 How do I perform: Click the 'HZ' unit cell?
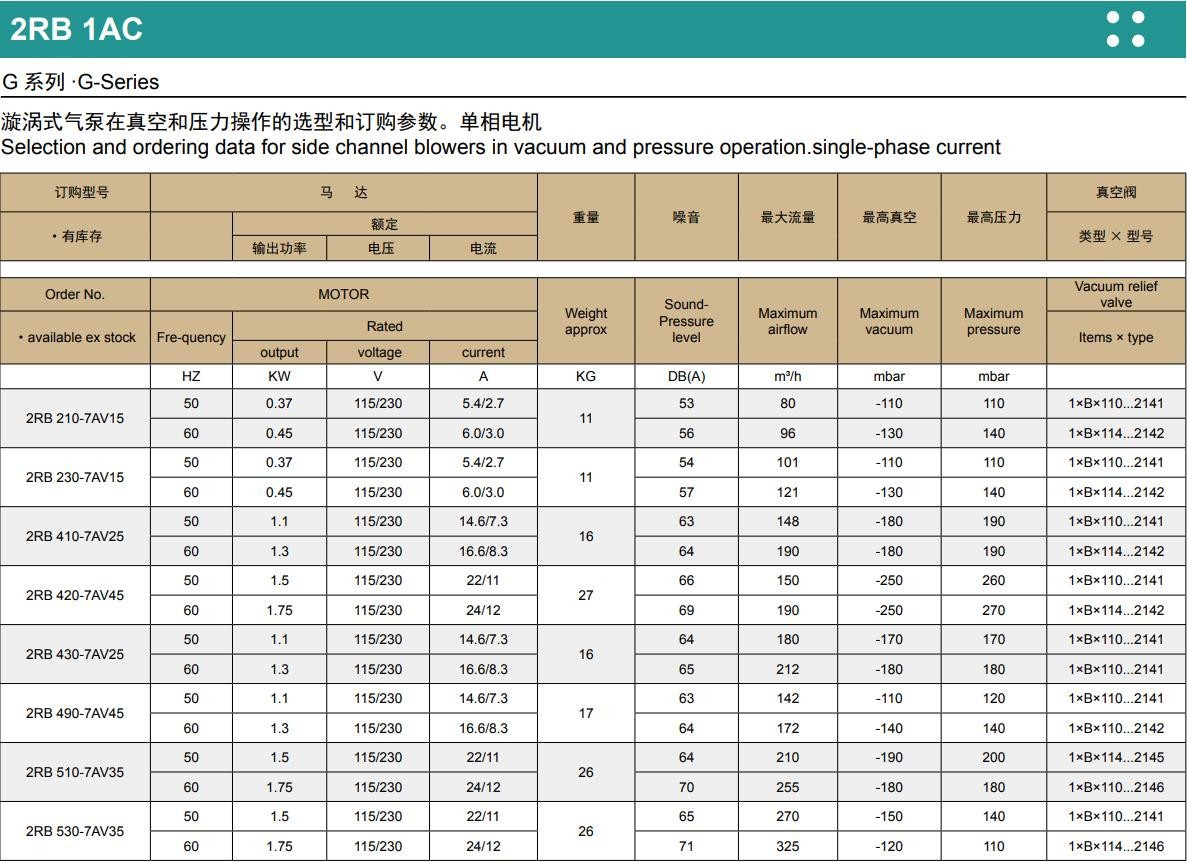click(x=191, y=376)
